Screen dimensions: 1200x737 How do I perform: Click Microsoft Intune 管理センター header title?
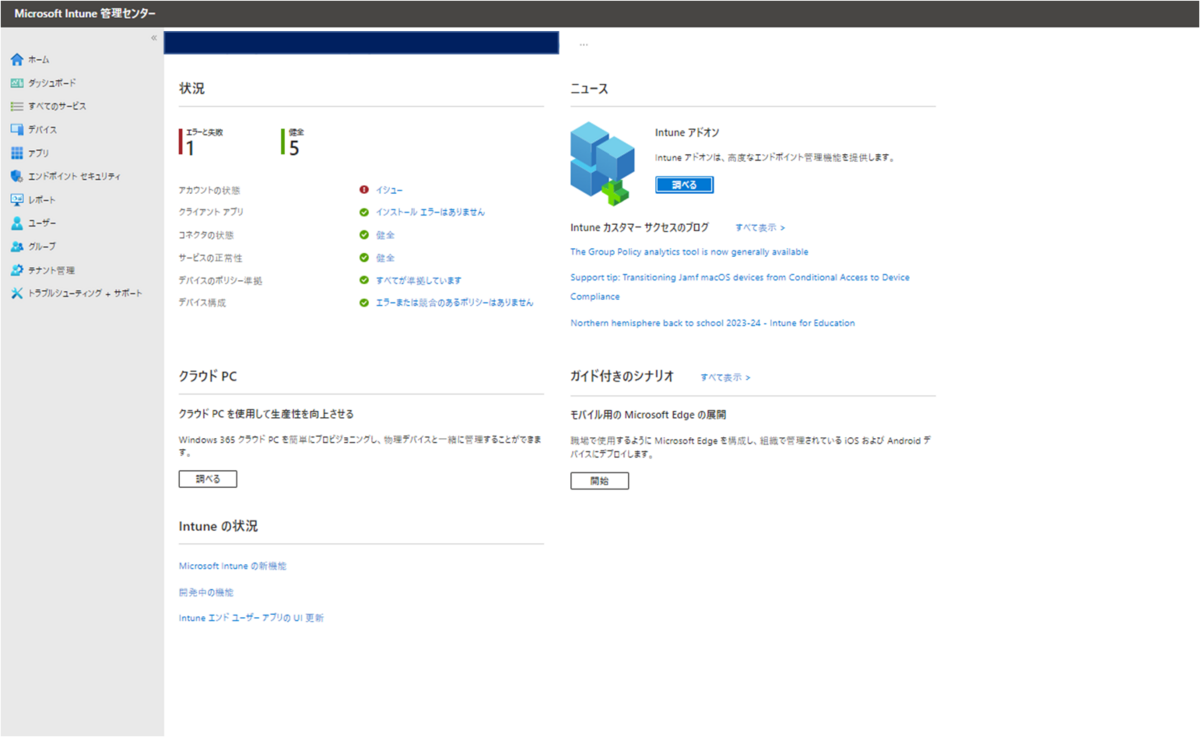pos(84,13)
